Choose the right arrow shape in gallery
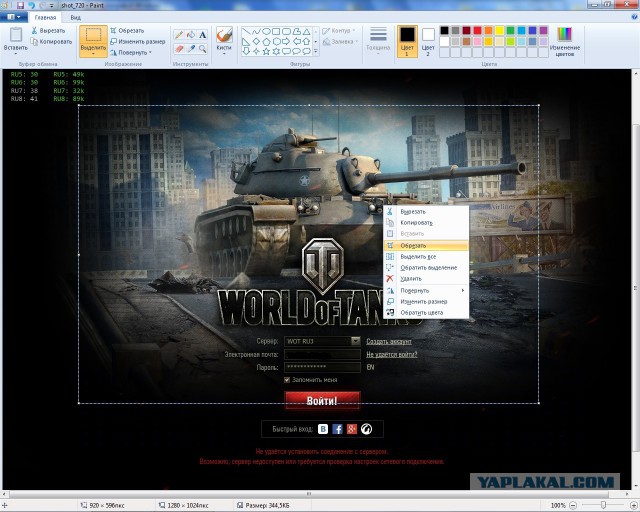The image size is (640, 512). click(x=286, y=41)
